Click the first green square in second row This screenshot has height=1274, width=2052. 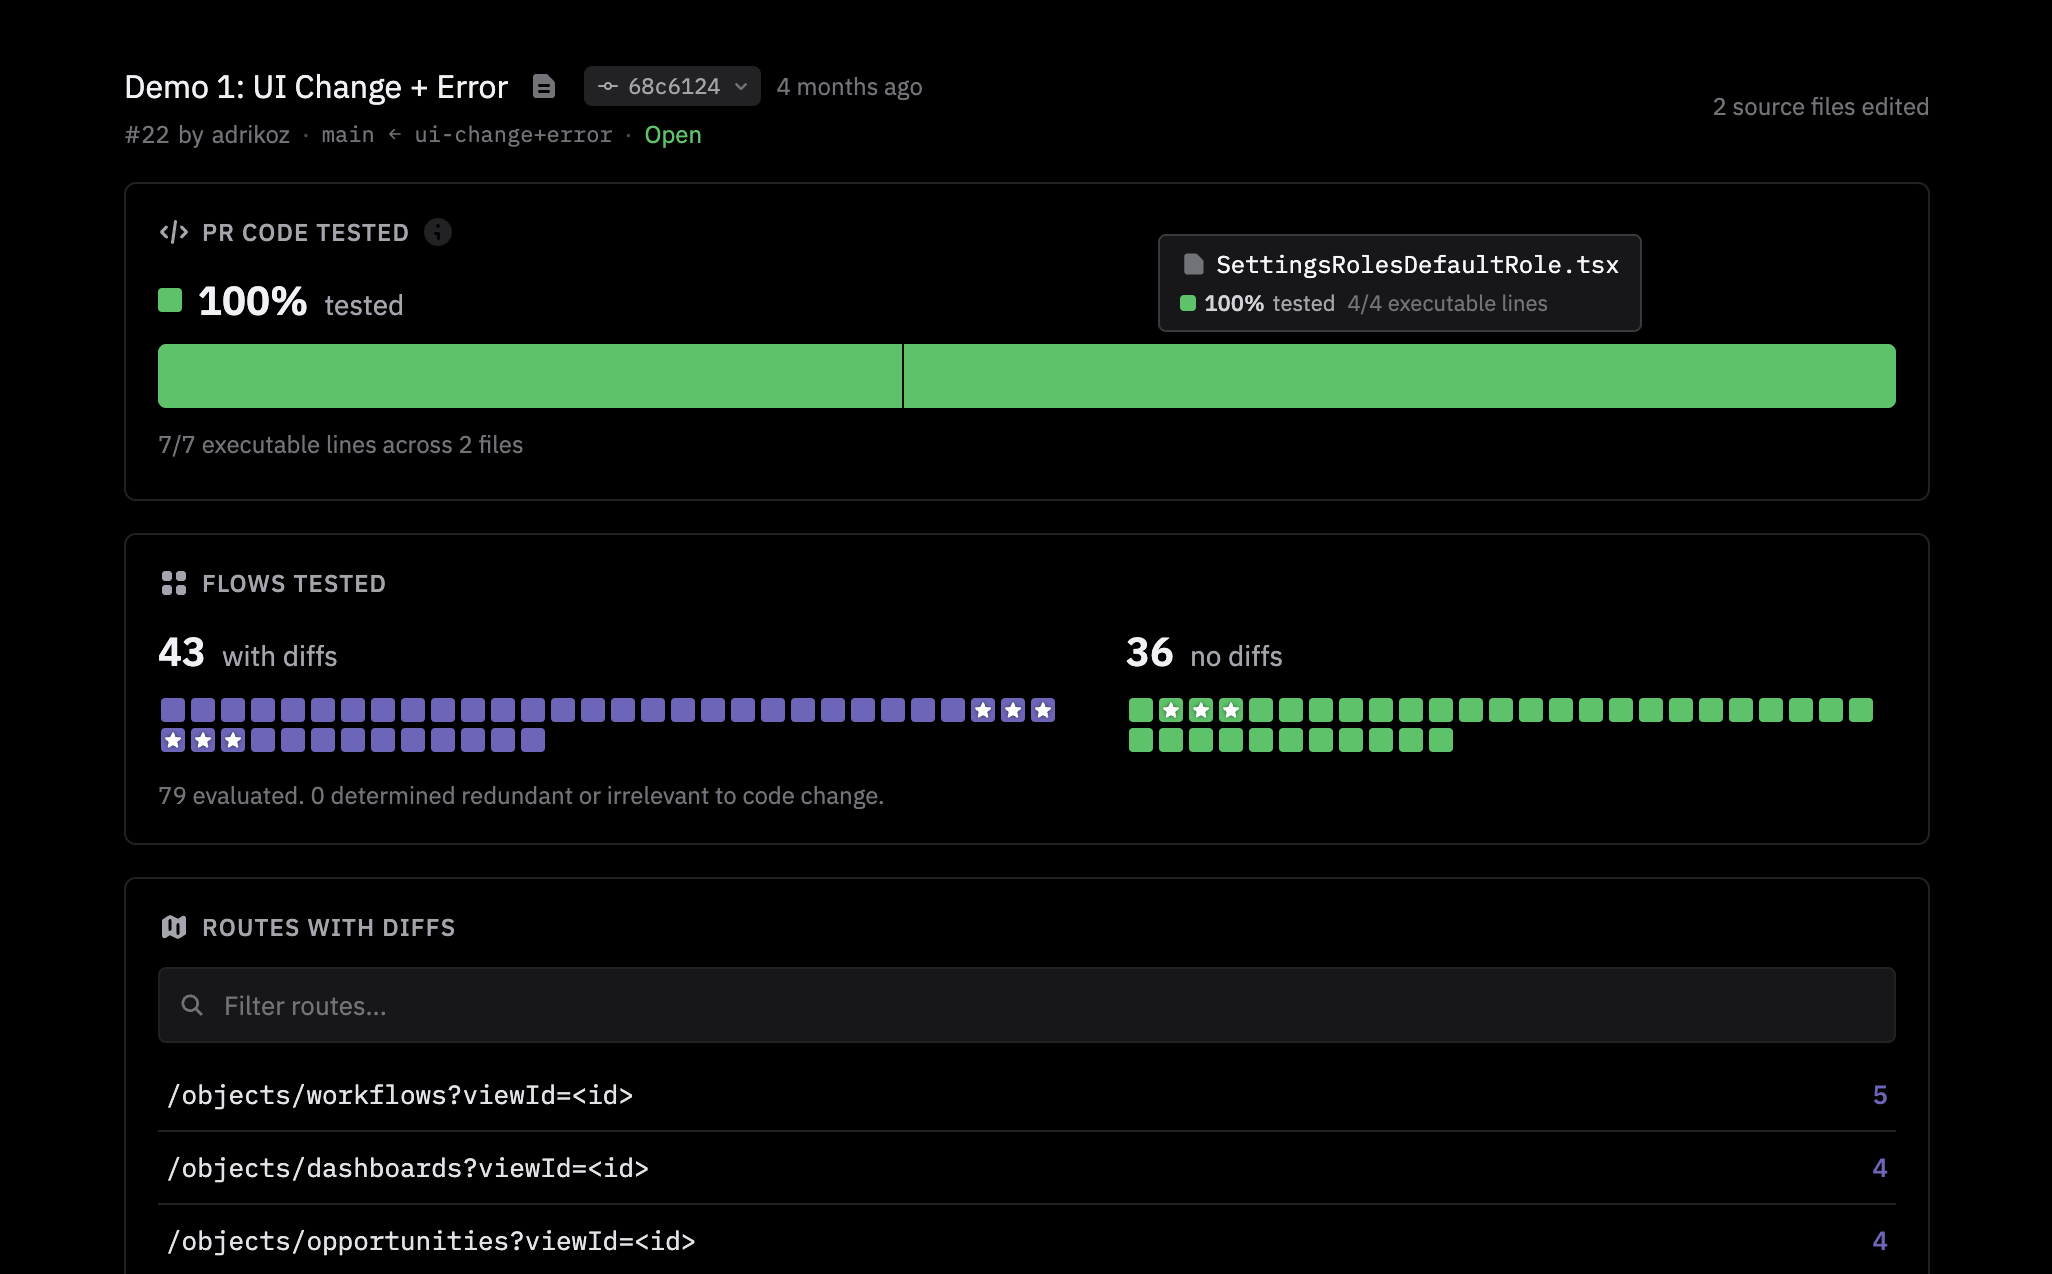[x=1141, y=740]
